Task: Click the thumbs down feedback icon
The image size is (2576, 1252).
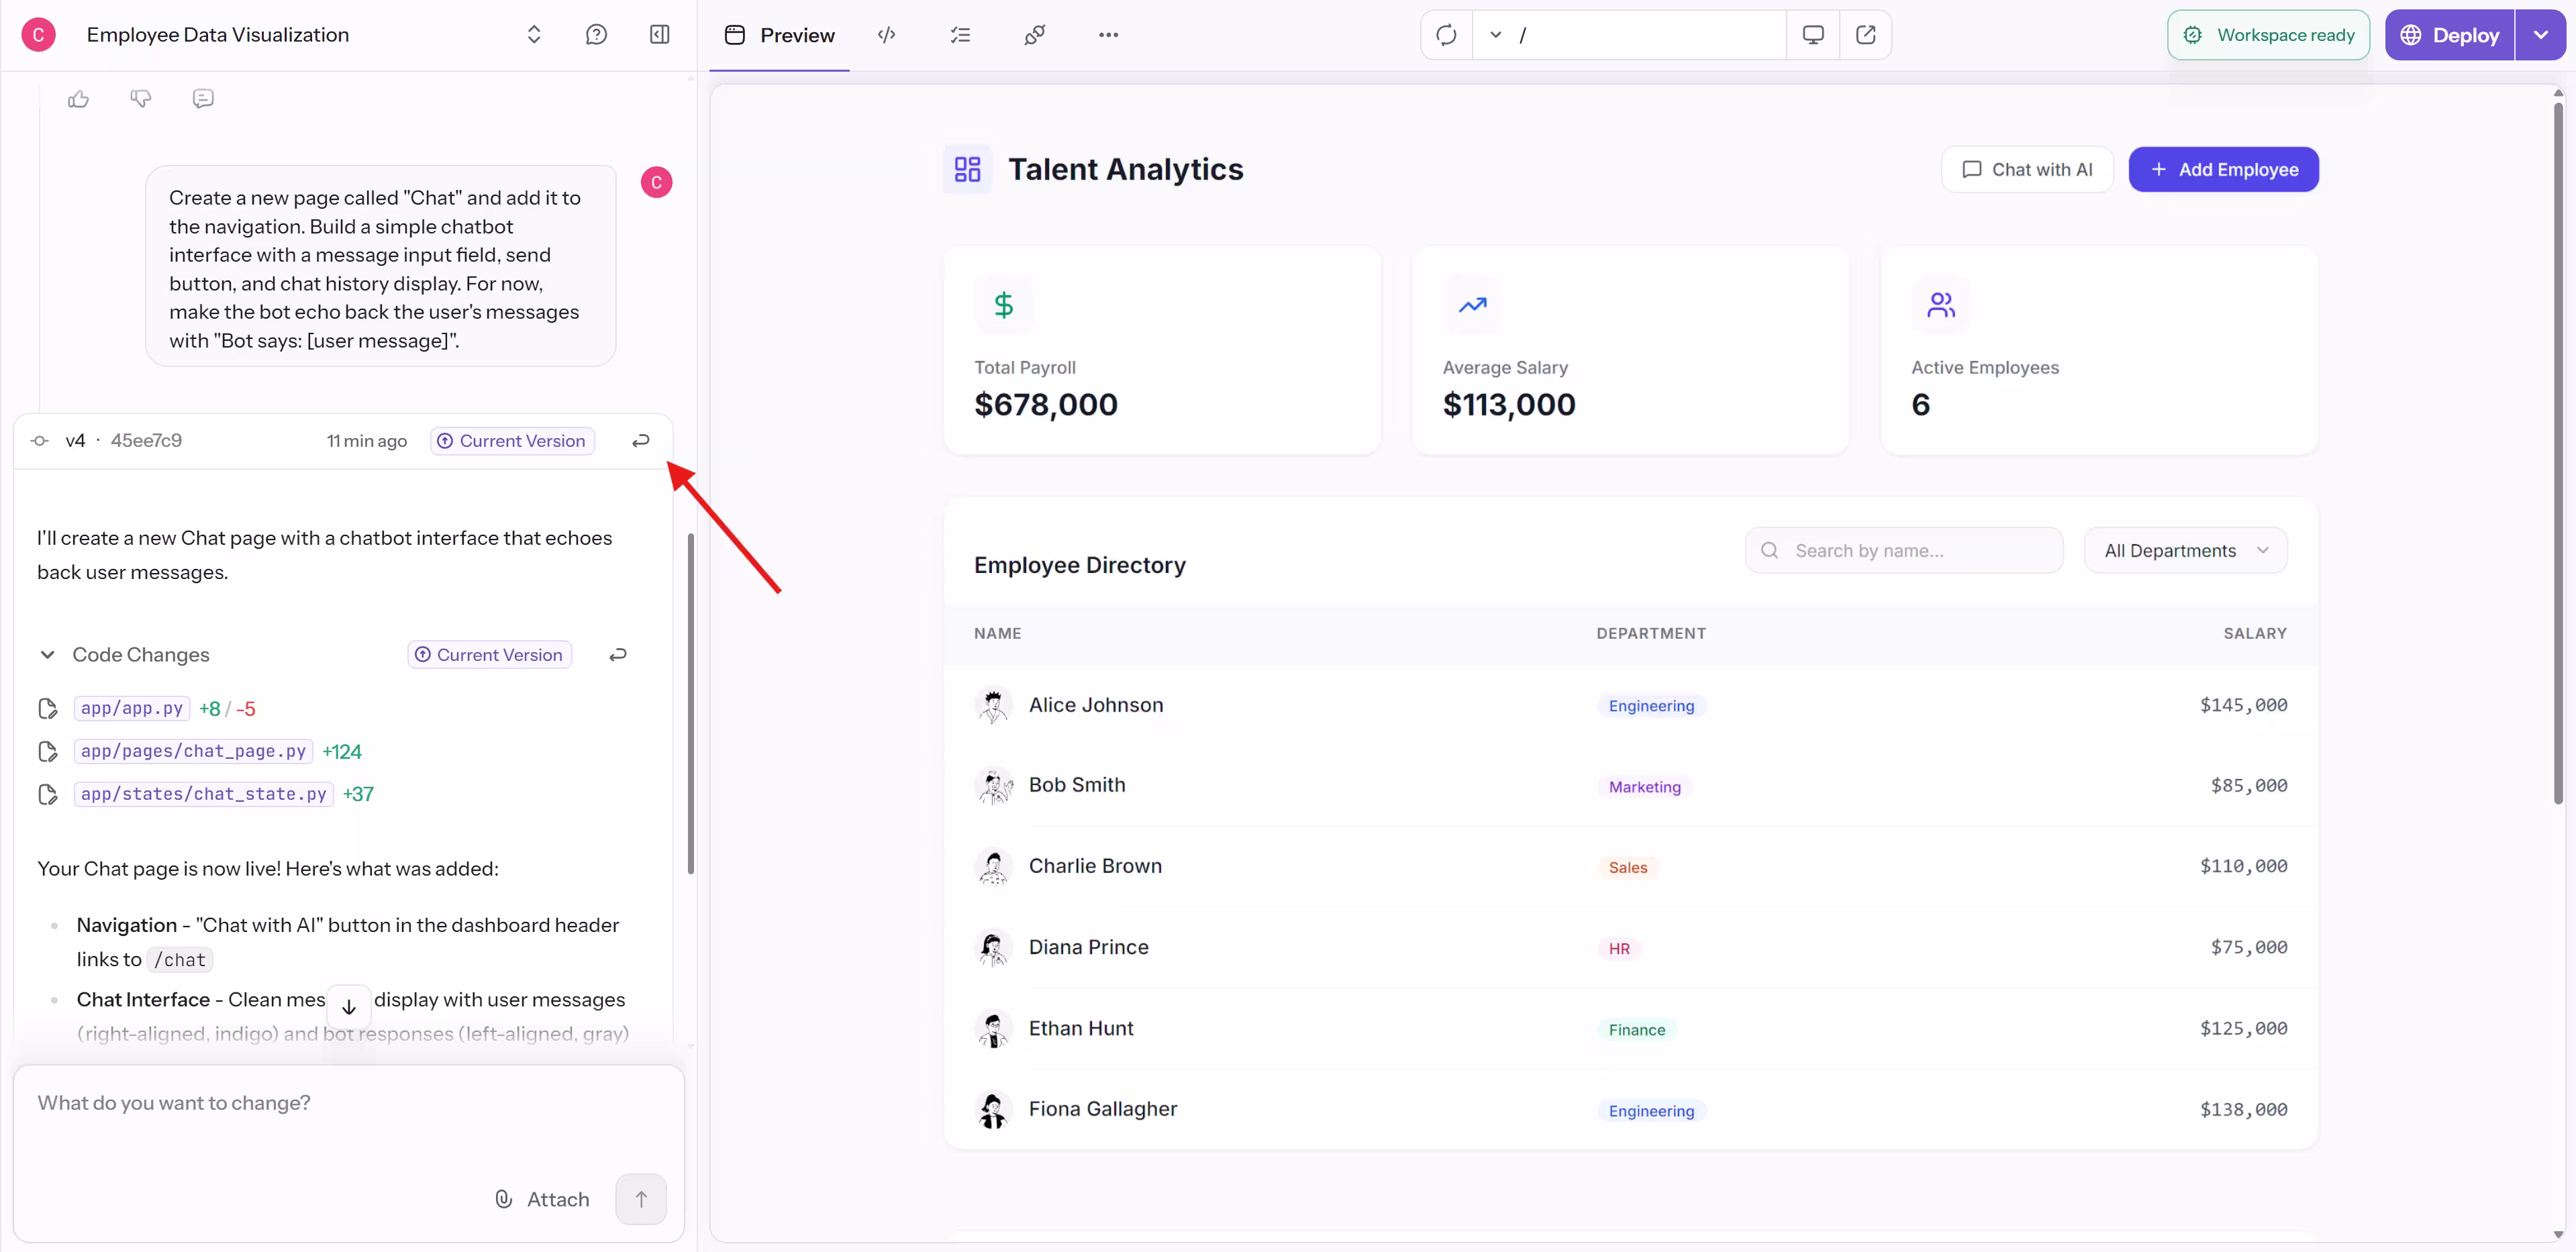Action: pyautogui.click(x=141, y=99)
